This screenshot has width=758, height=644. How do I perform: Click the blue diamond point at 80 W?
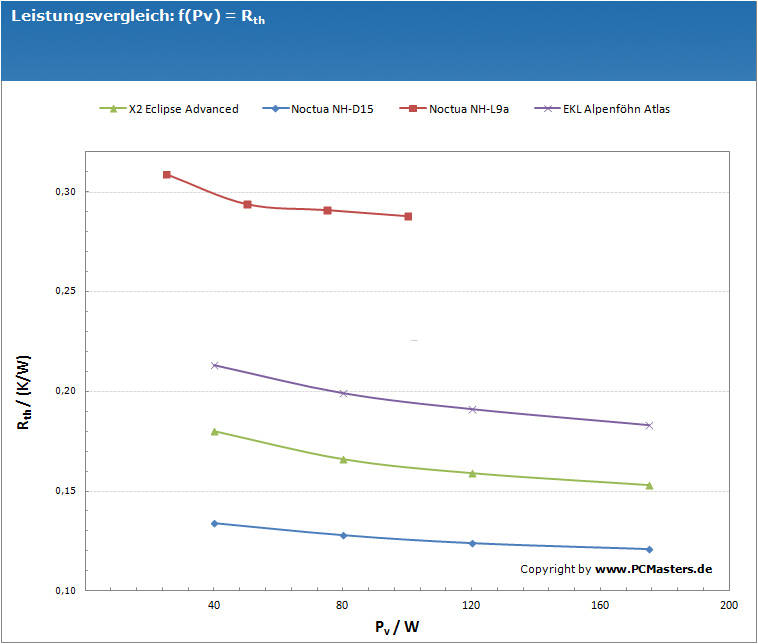pos(343,536)
